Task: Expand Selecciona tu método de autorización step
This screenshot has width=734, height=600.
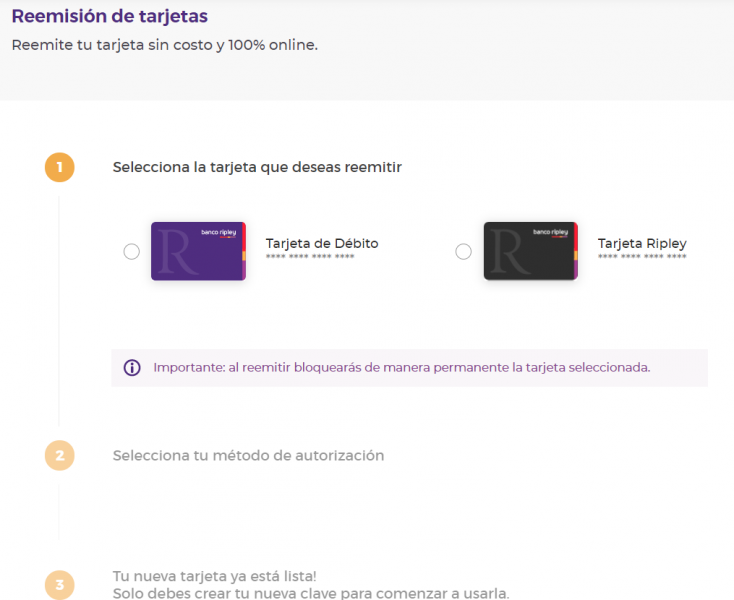Action: tap(248, 455)
